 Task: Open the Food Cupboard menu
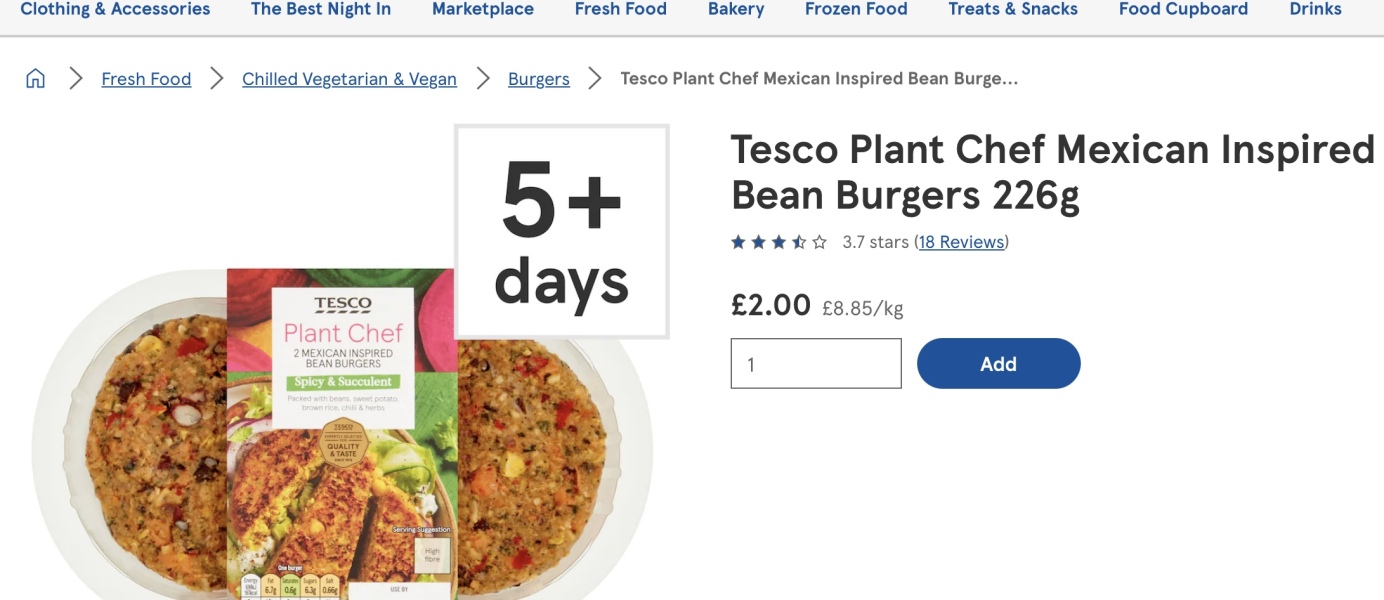click(1183, 10)
